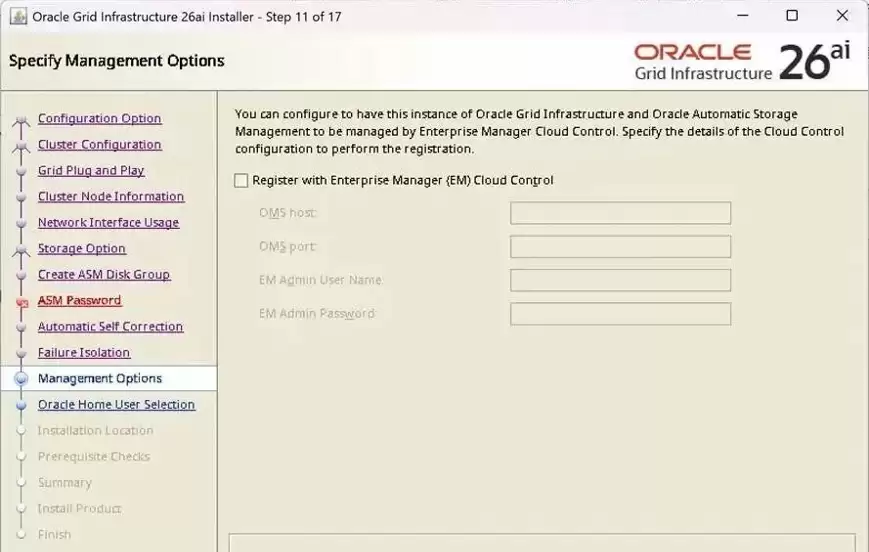
Task: Navigate to Network Interface Usage step
Action: [109, 223]
